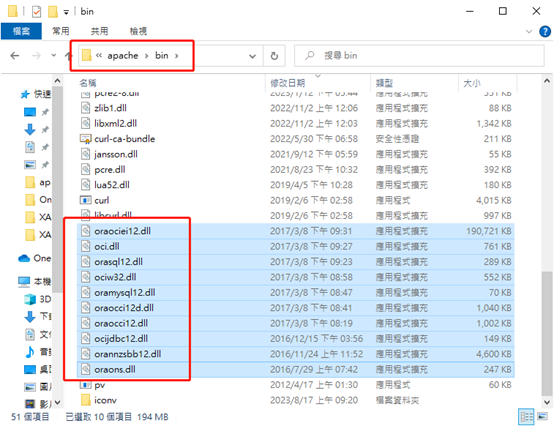Click the file list vertical scrollbar
This screenshot has height=426, width=554.
click(547, 334)
